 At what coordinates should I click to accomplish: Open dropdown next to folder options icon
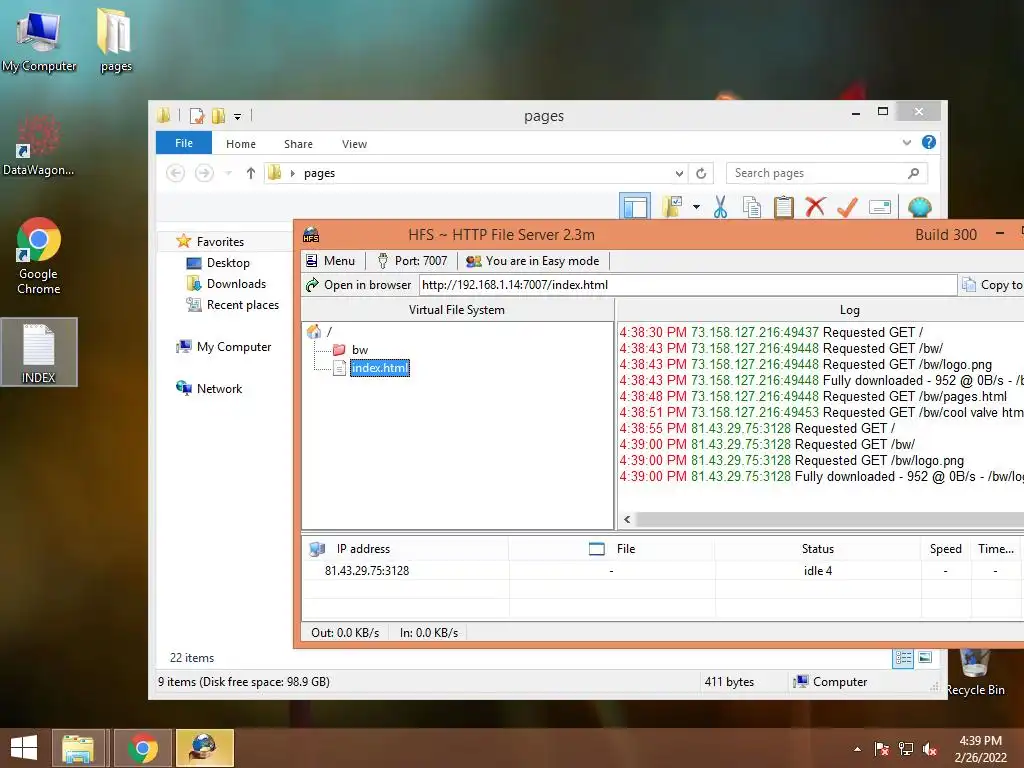pyautogui.click(x=696, y=207)
